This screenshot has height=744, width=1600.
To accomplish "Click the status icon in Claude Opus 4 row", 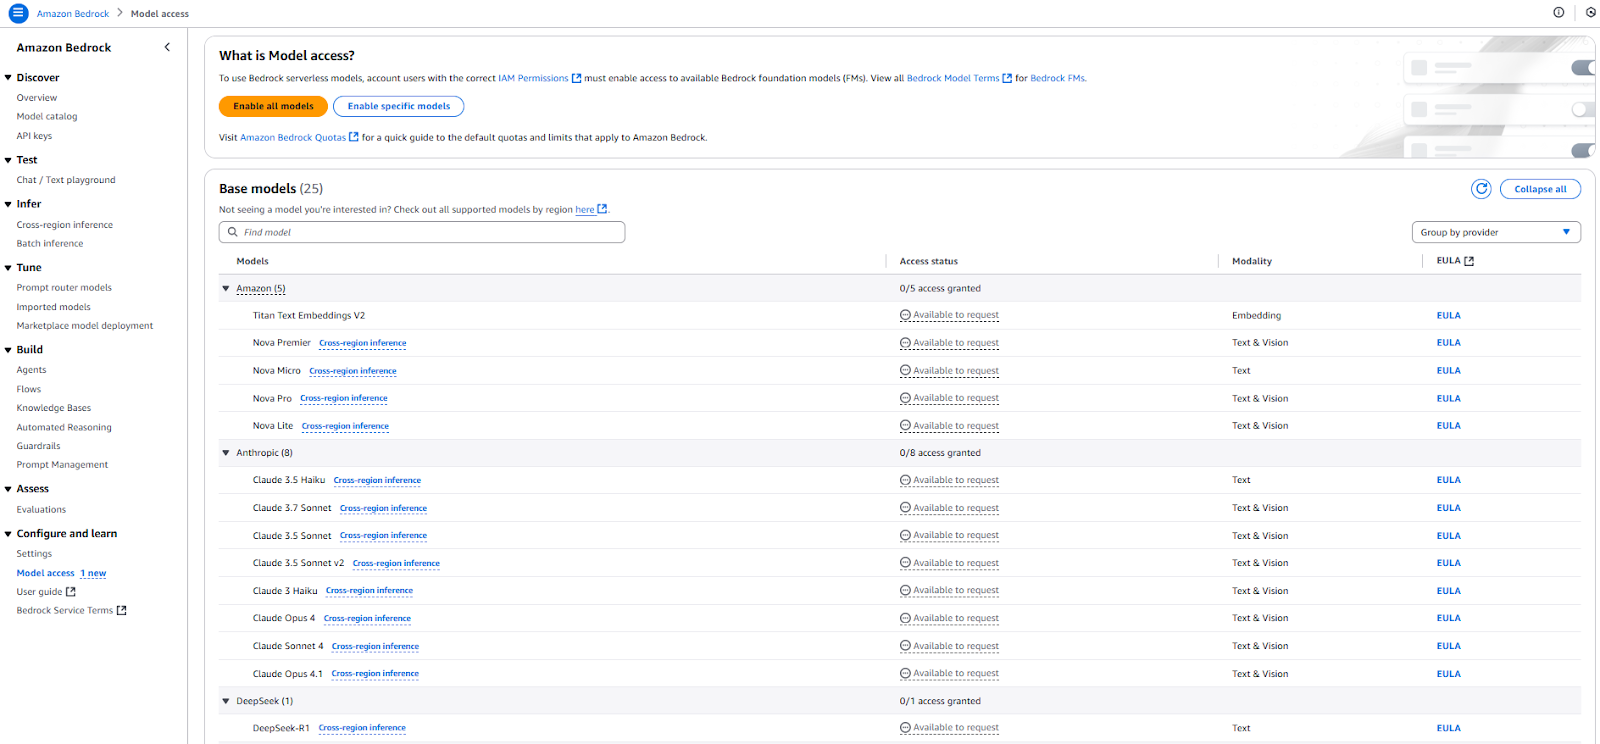I will click(x=905, y=618).
